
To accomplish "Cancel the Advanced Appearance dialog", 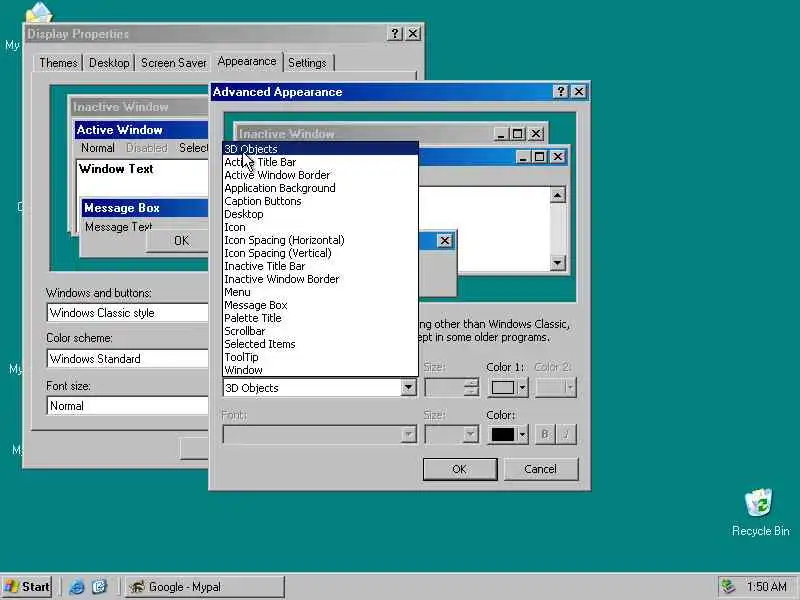I will (x=541, y=469).
